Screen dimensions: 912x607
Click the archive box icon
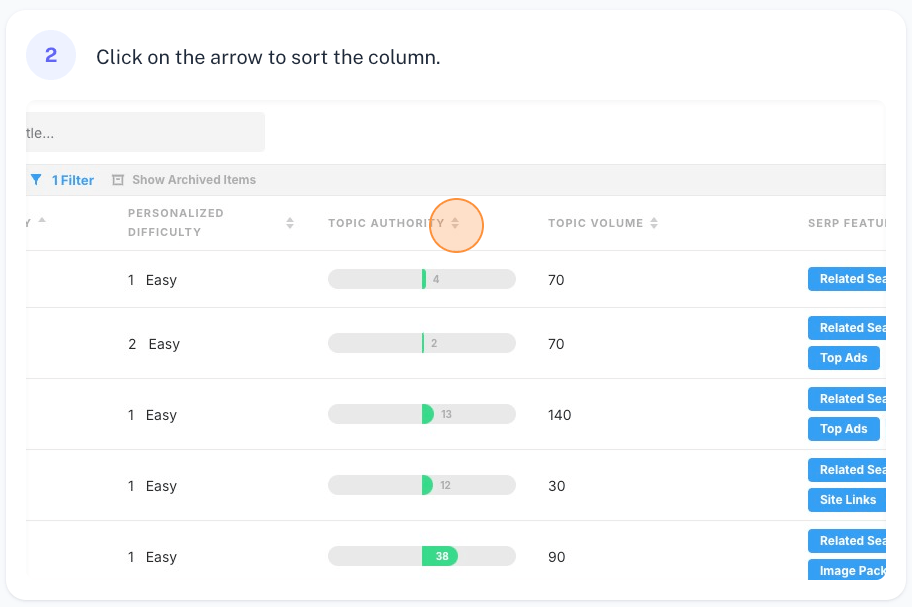tap(118, 180)
